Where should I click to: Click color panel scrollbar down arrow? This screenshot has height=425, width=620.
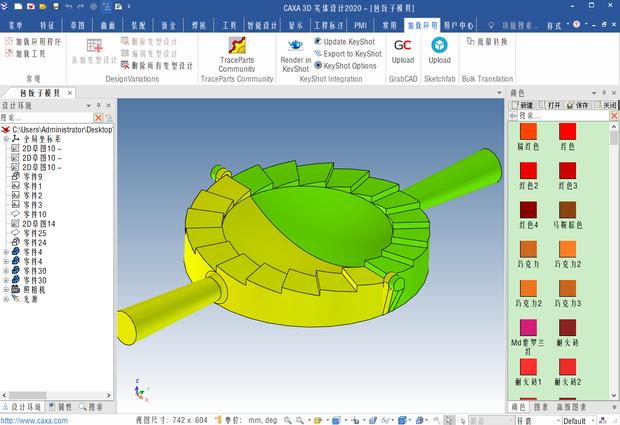point(614,395)
